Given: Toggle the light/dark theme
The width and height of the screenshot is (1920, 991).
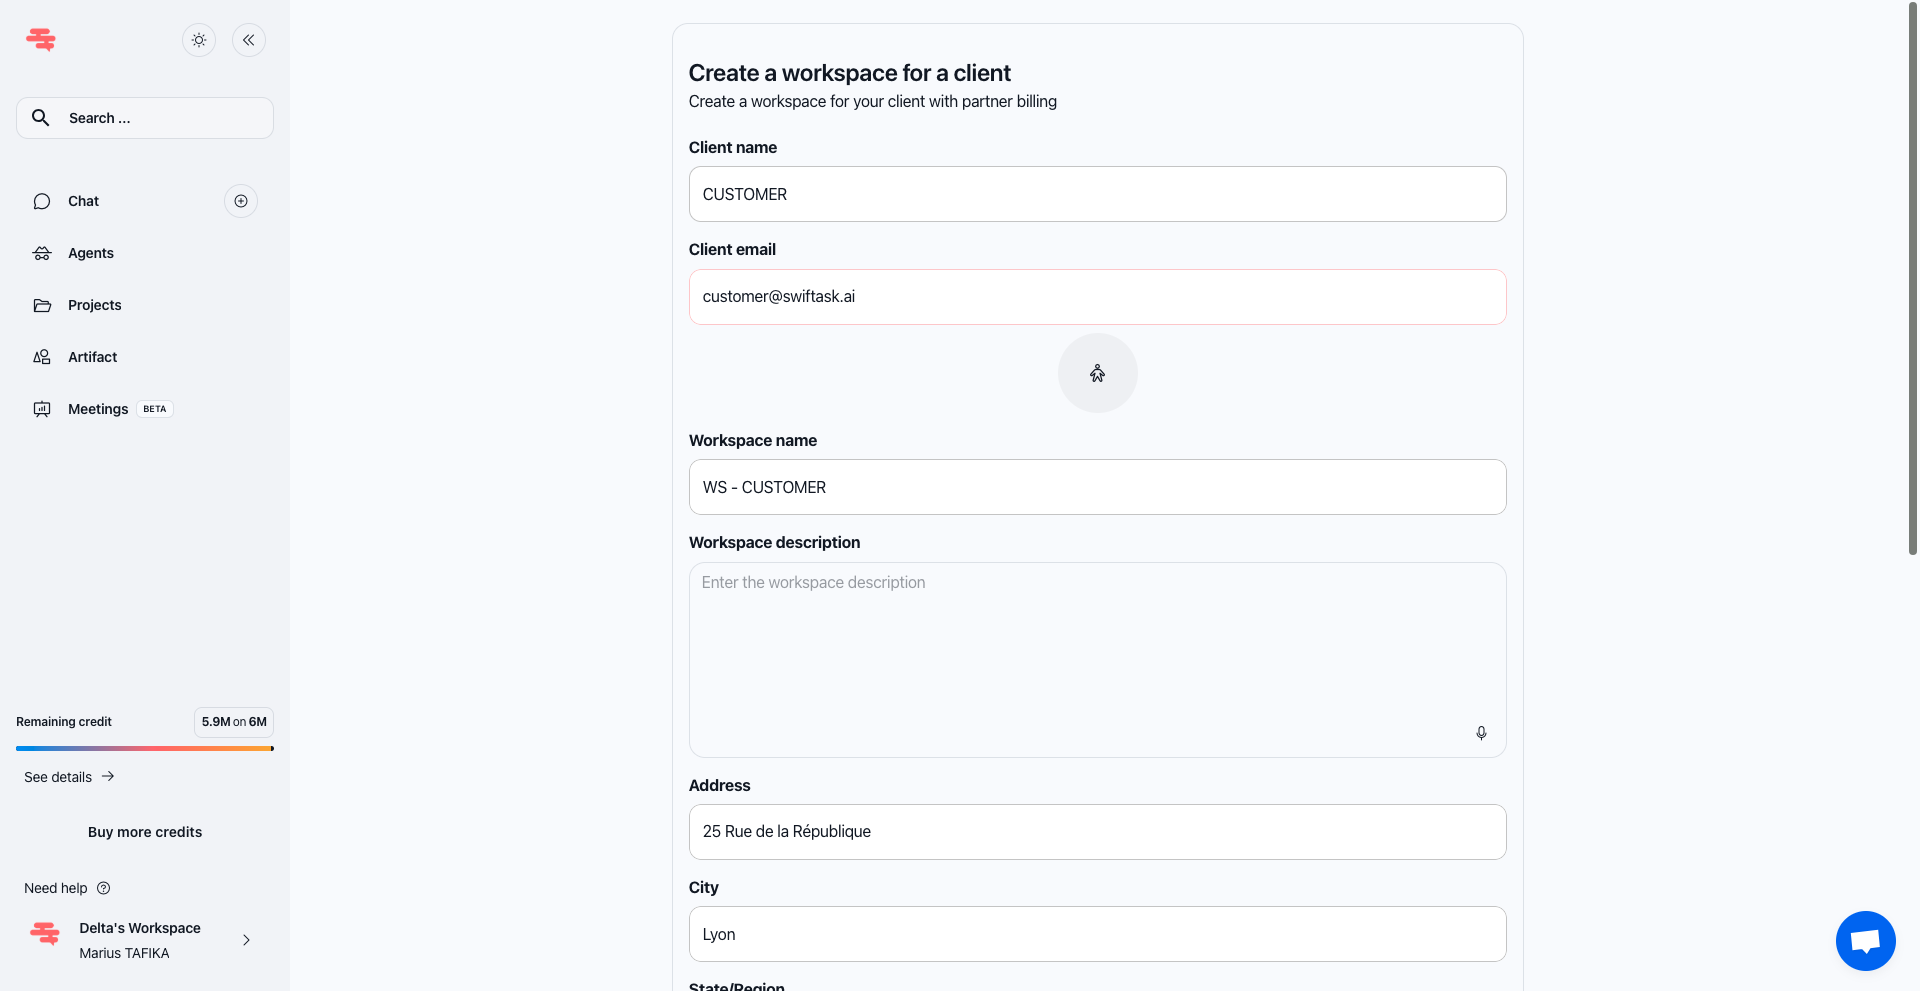Looking at the screenshot, I should pos(198,40).
